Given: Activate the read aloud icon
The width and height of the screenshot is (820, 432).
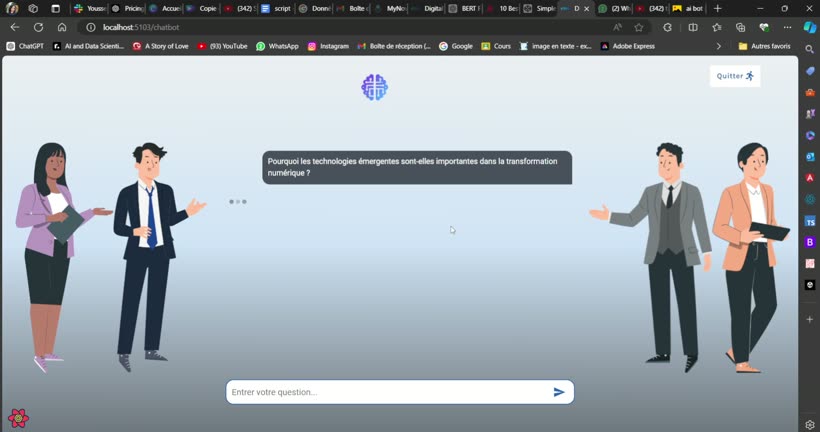Looking at the screenshot, I should pos(617,27).
